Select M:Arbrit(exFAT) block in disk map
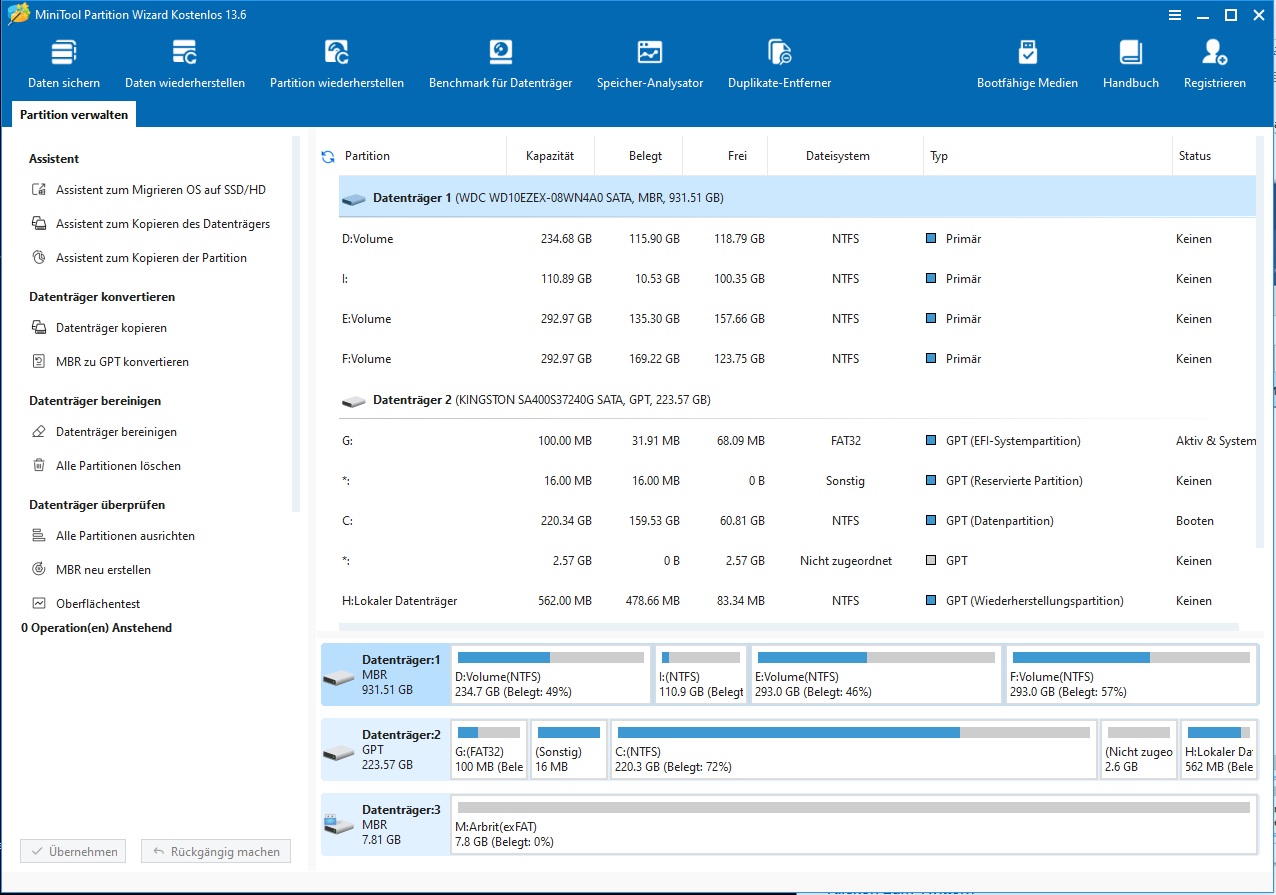 coord(854,825)
